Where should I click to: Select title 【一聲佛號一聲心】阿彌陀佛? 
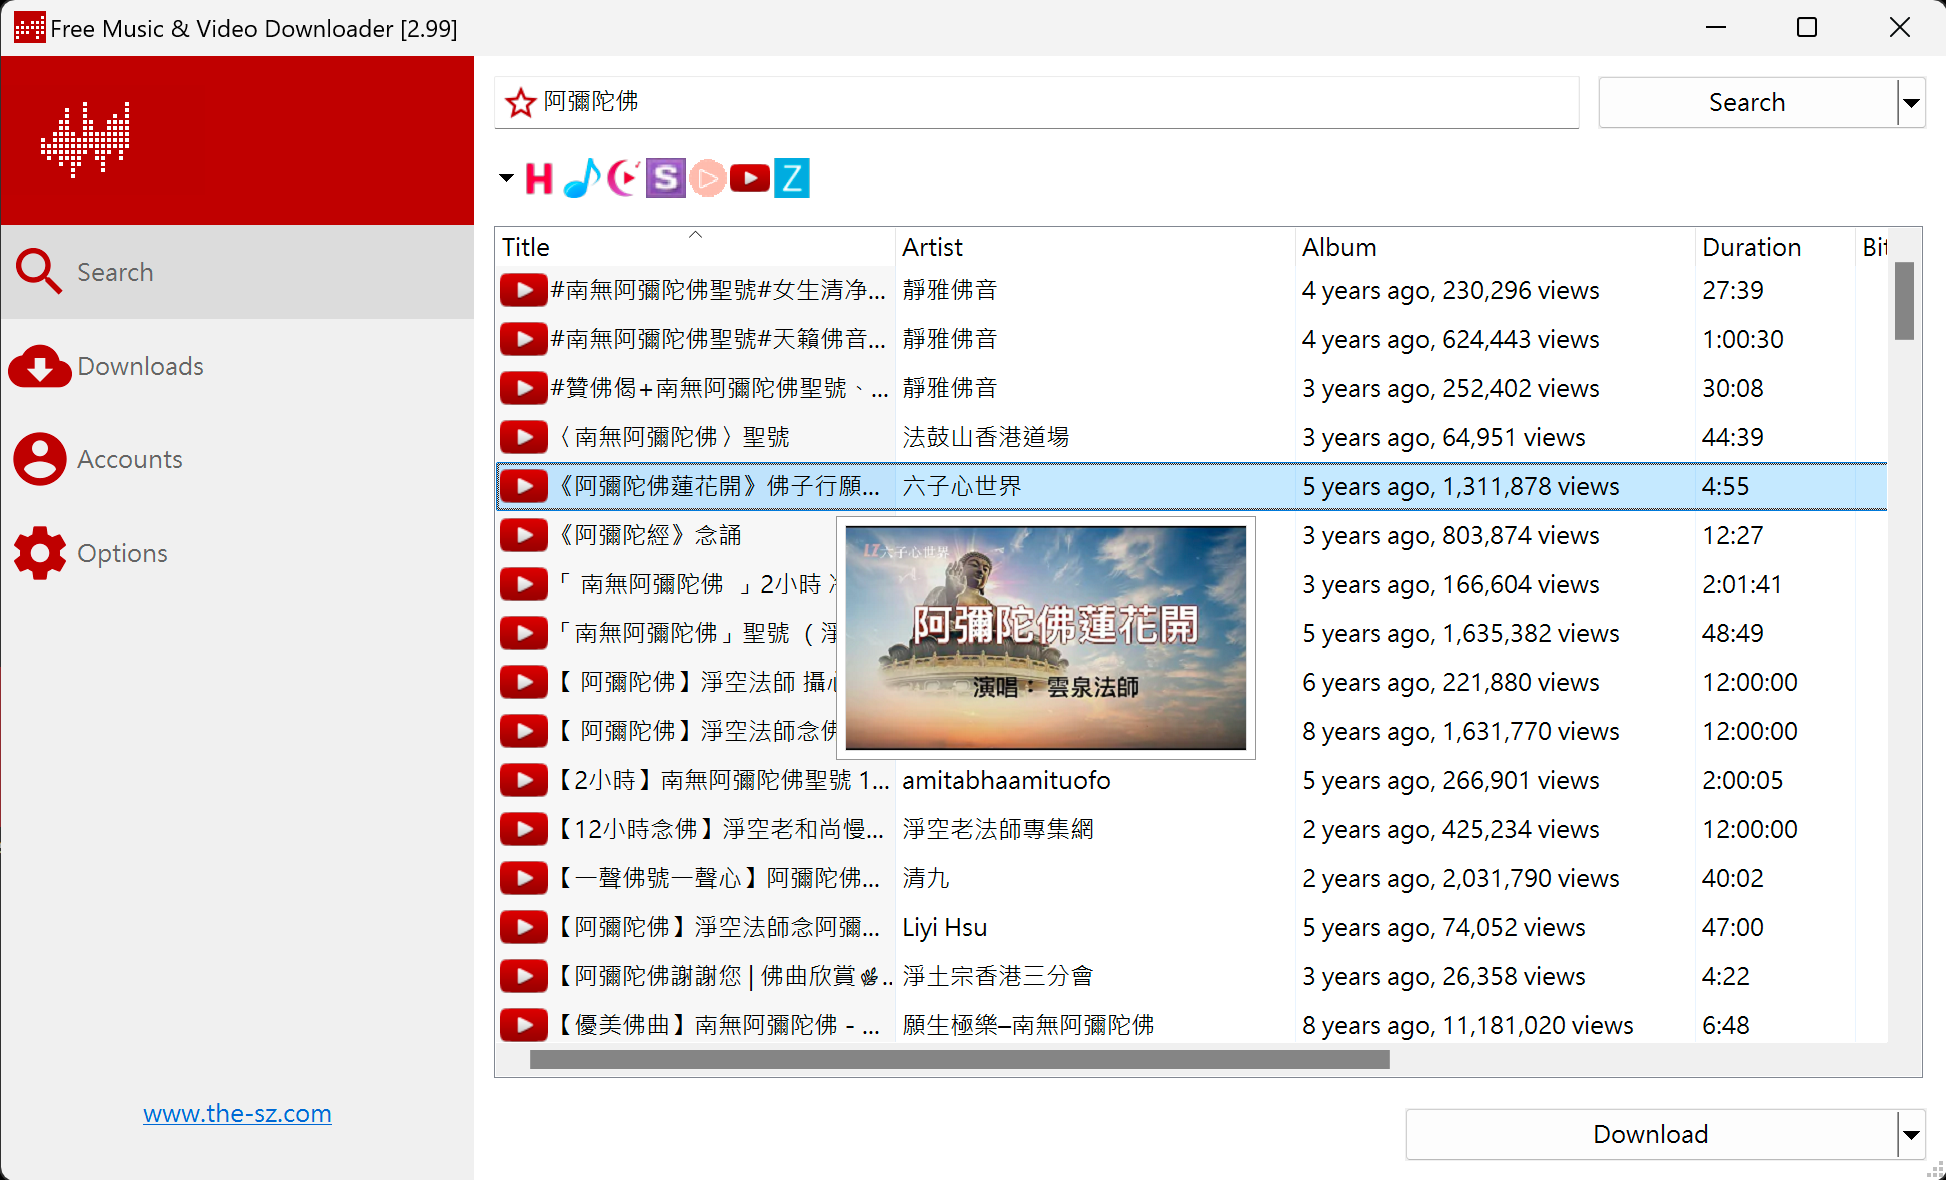tap(716, 878)
